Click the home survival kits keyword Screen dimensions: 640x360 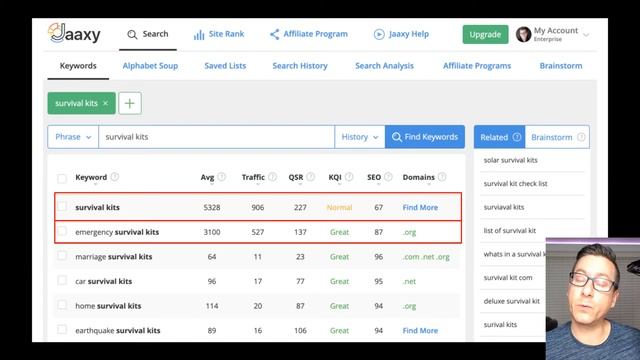click(x=108, y=306)
